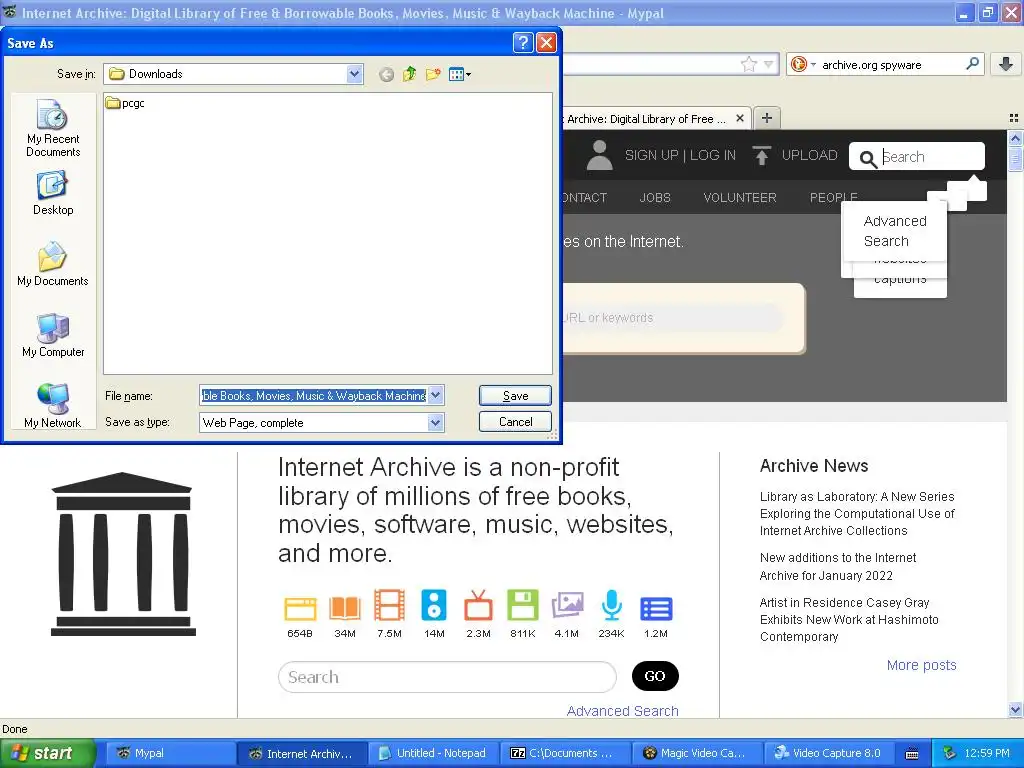This screenshot has width=1024, height=768.
Task: Click the Save As help question mark
Action: 522,43
